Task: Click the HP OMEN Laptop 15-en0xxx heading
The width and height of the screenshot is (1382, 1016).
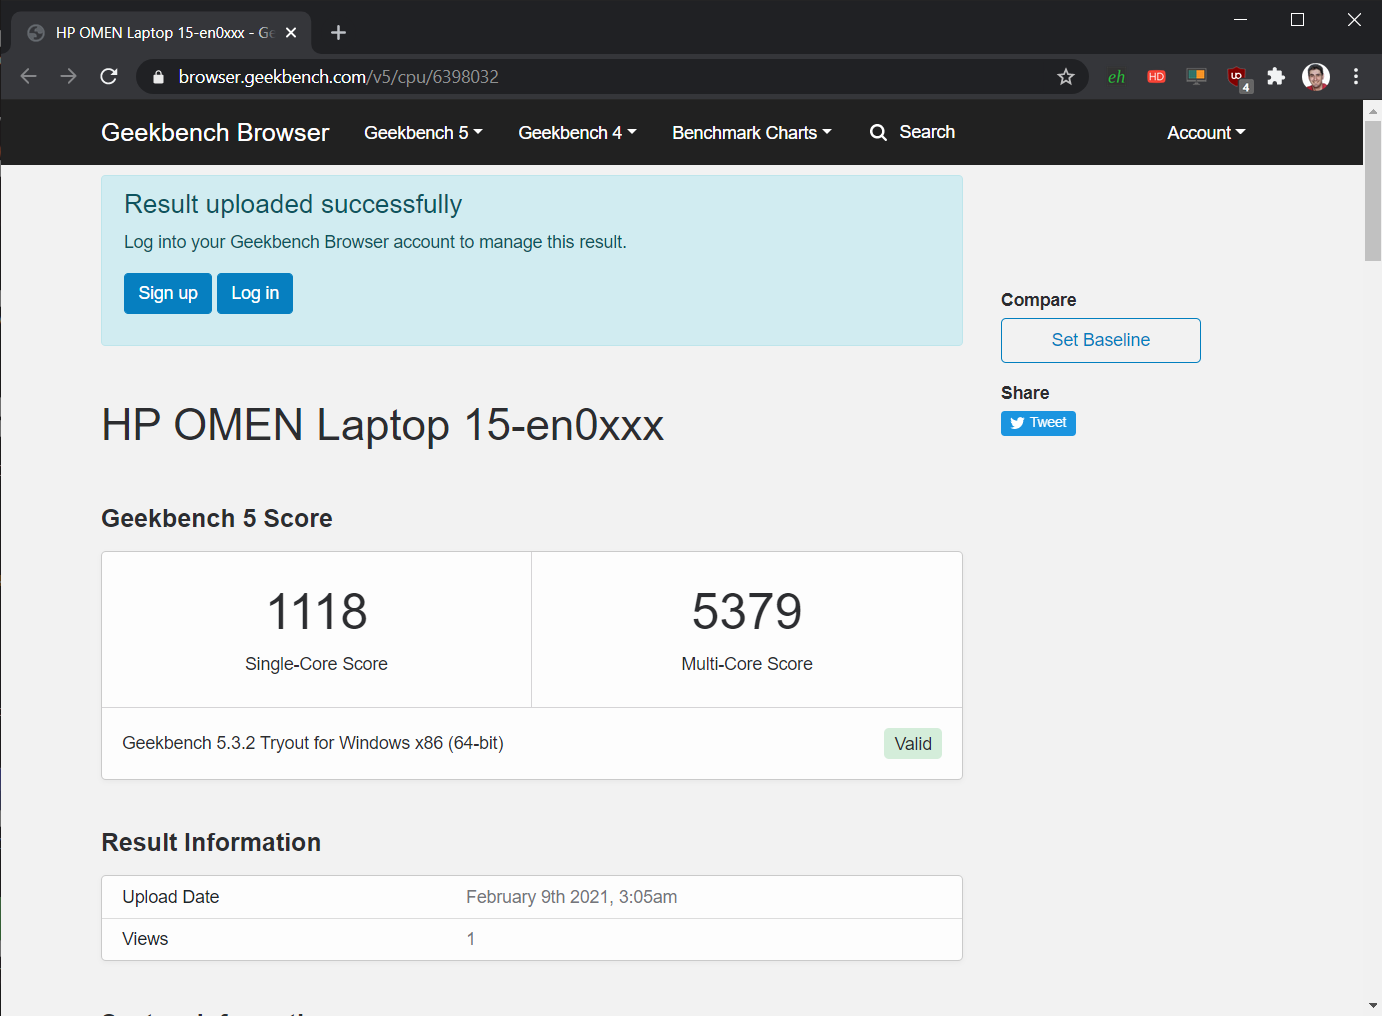Action: click(x=383, y=425)
